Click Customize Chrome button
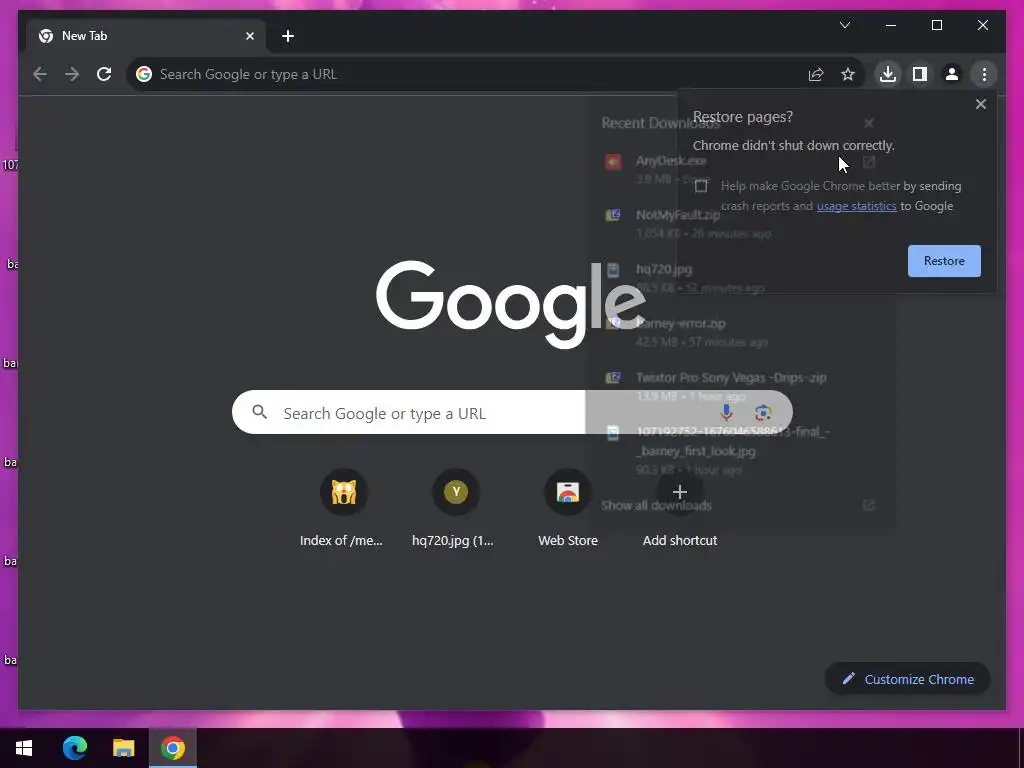Image resolution: width=1024 pixels, height=768 pixels. point(907,679)
